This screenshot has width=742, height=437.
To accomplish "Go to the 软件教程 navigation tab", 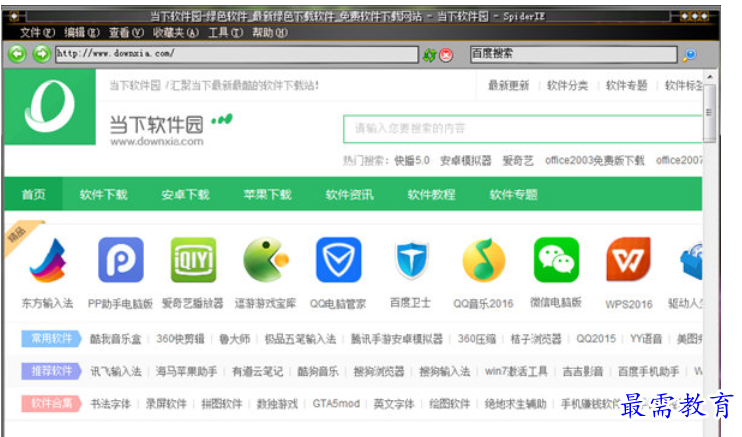I will [x=432, y=194].
